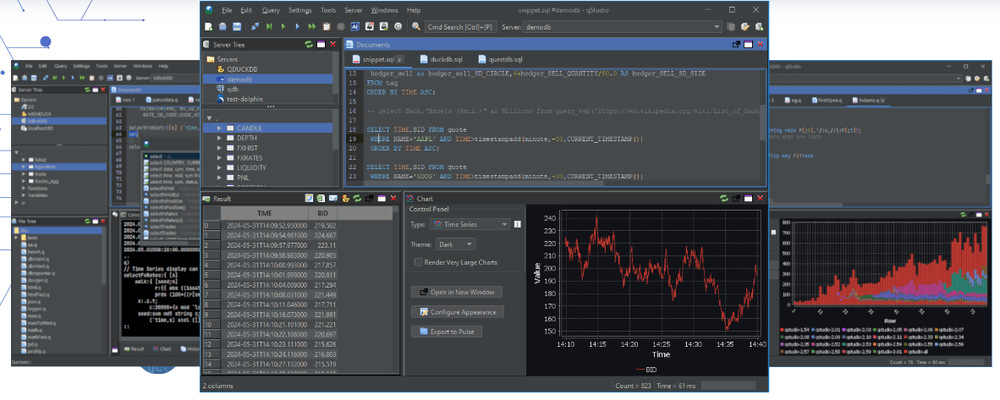Open the chart Type Time Series dropdown
This screenshot has width=1000, height=400.
[x=469, y=225]
